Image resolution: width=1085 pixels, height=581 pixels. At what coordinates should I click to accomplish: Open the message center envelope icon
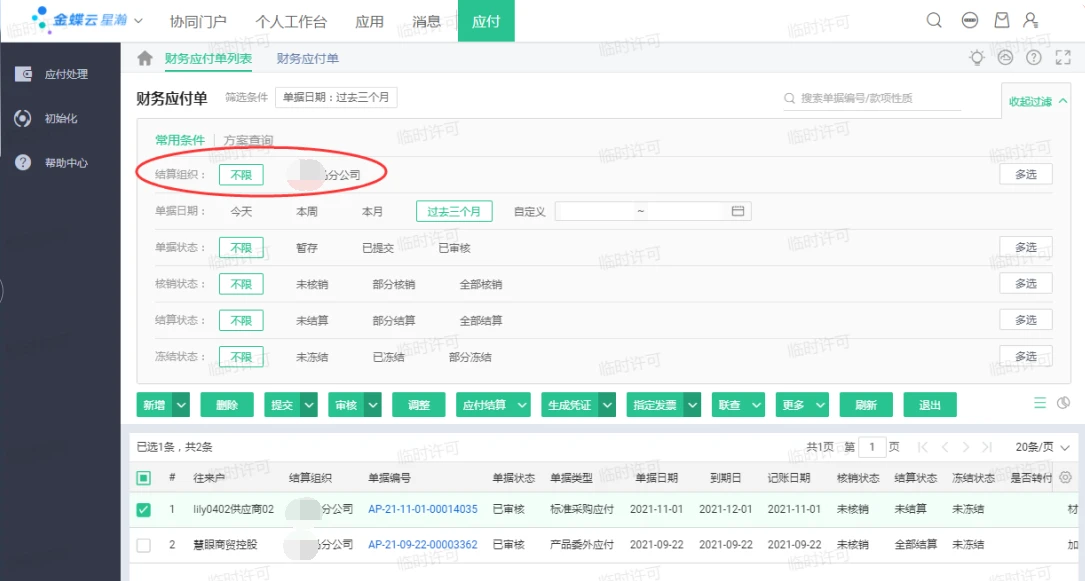(x=1000, y=19)
